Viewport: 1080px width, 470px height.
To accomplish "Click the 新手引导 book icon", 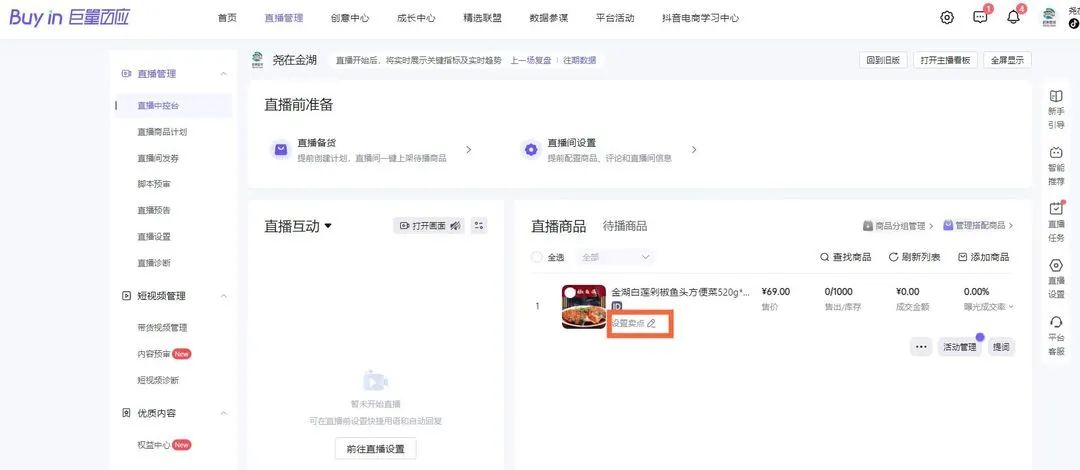I will 1055,97.
